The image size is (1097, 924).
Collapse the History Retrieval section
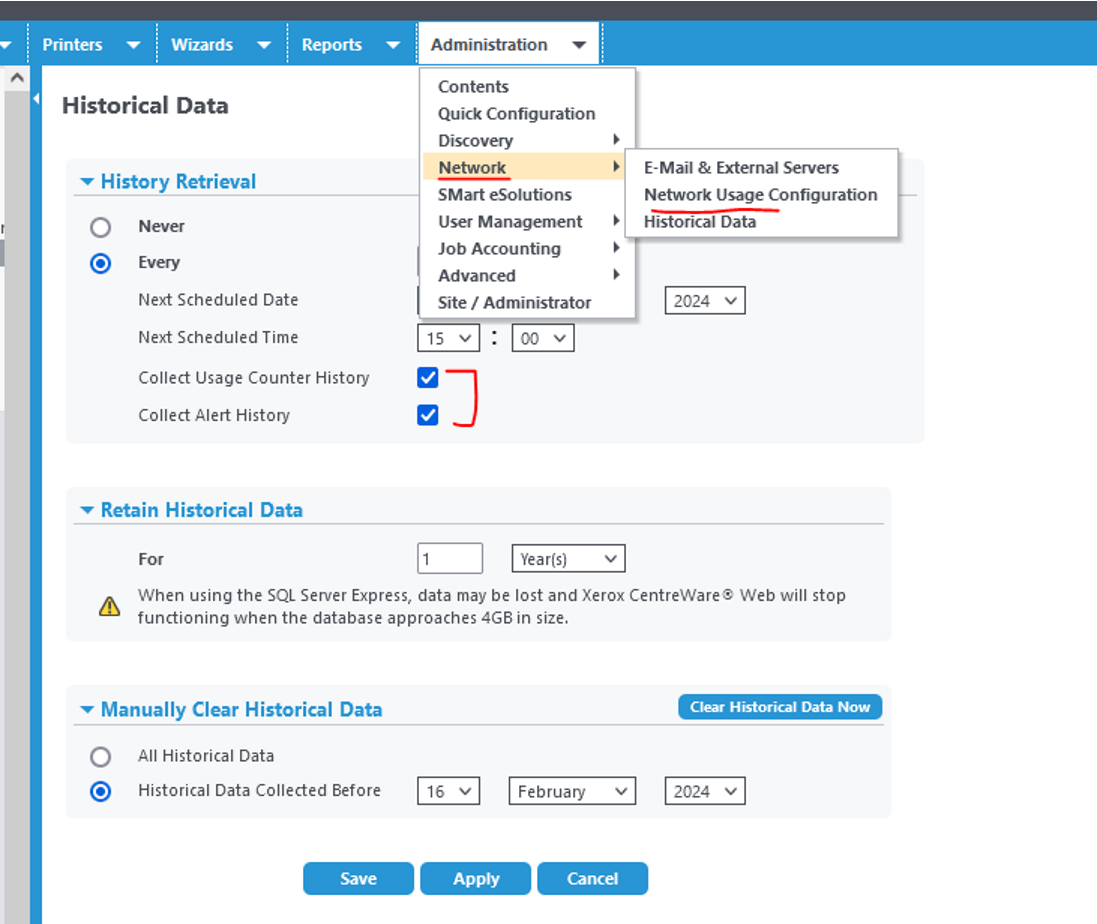pyautogui.click(x=87, y=181)
